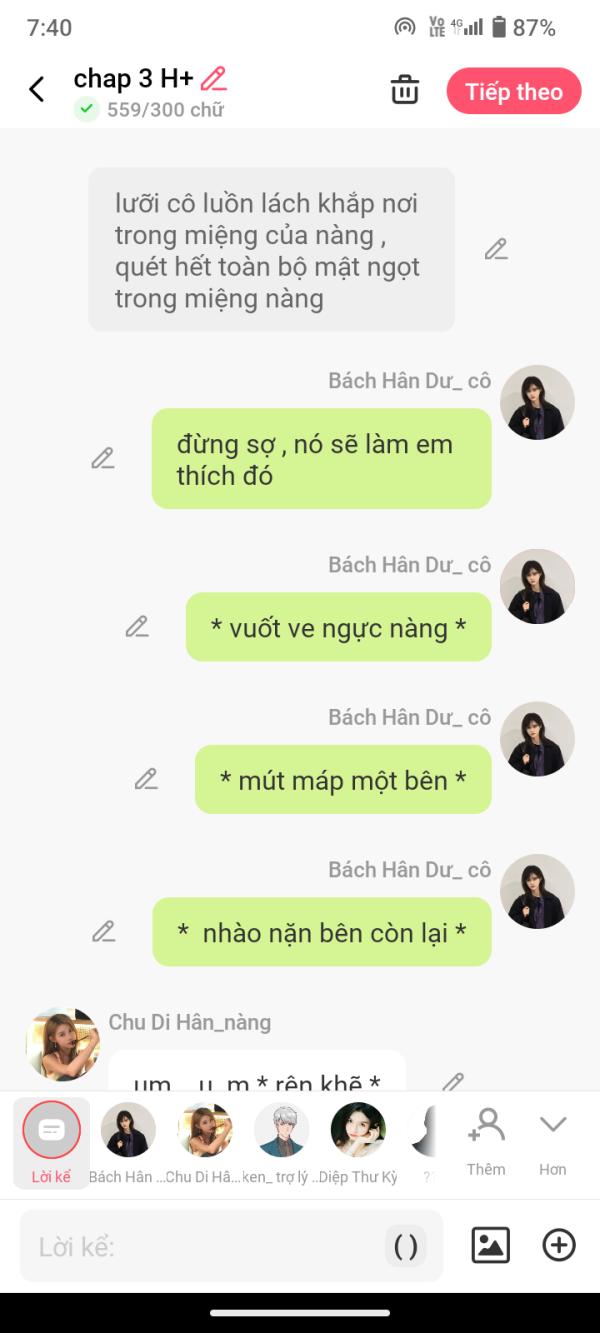Choose Diệp Thư Kỳ character avatar

(358, 1143)
